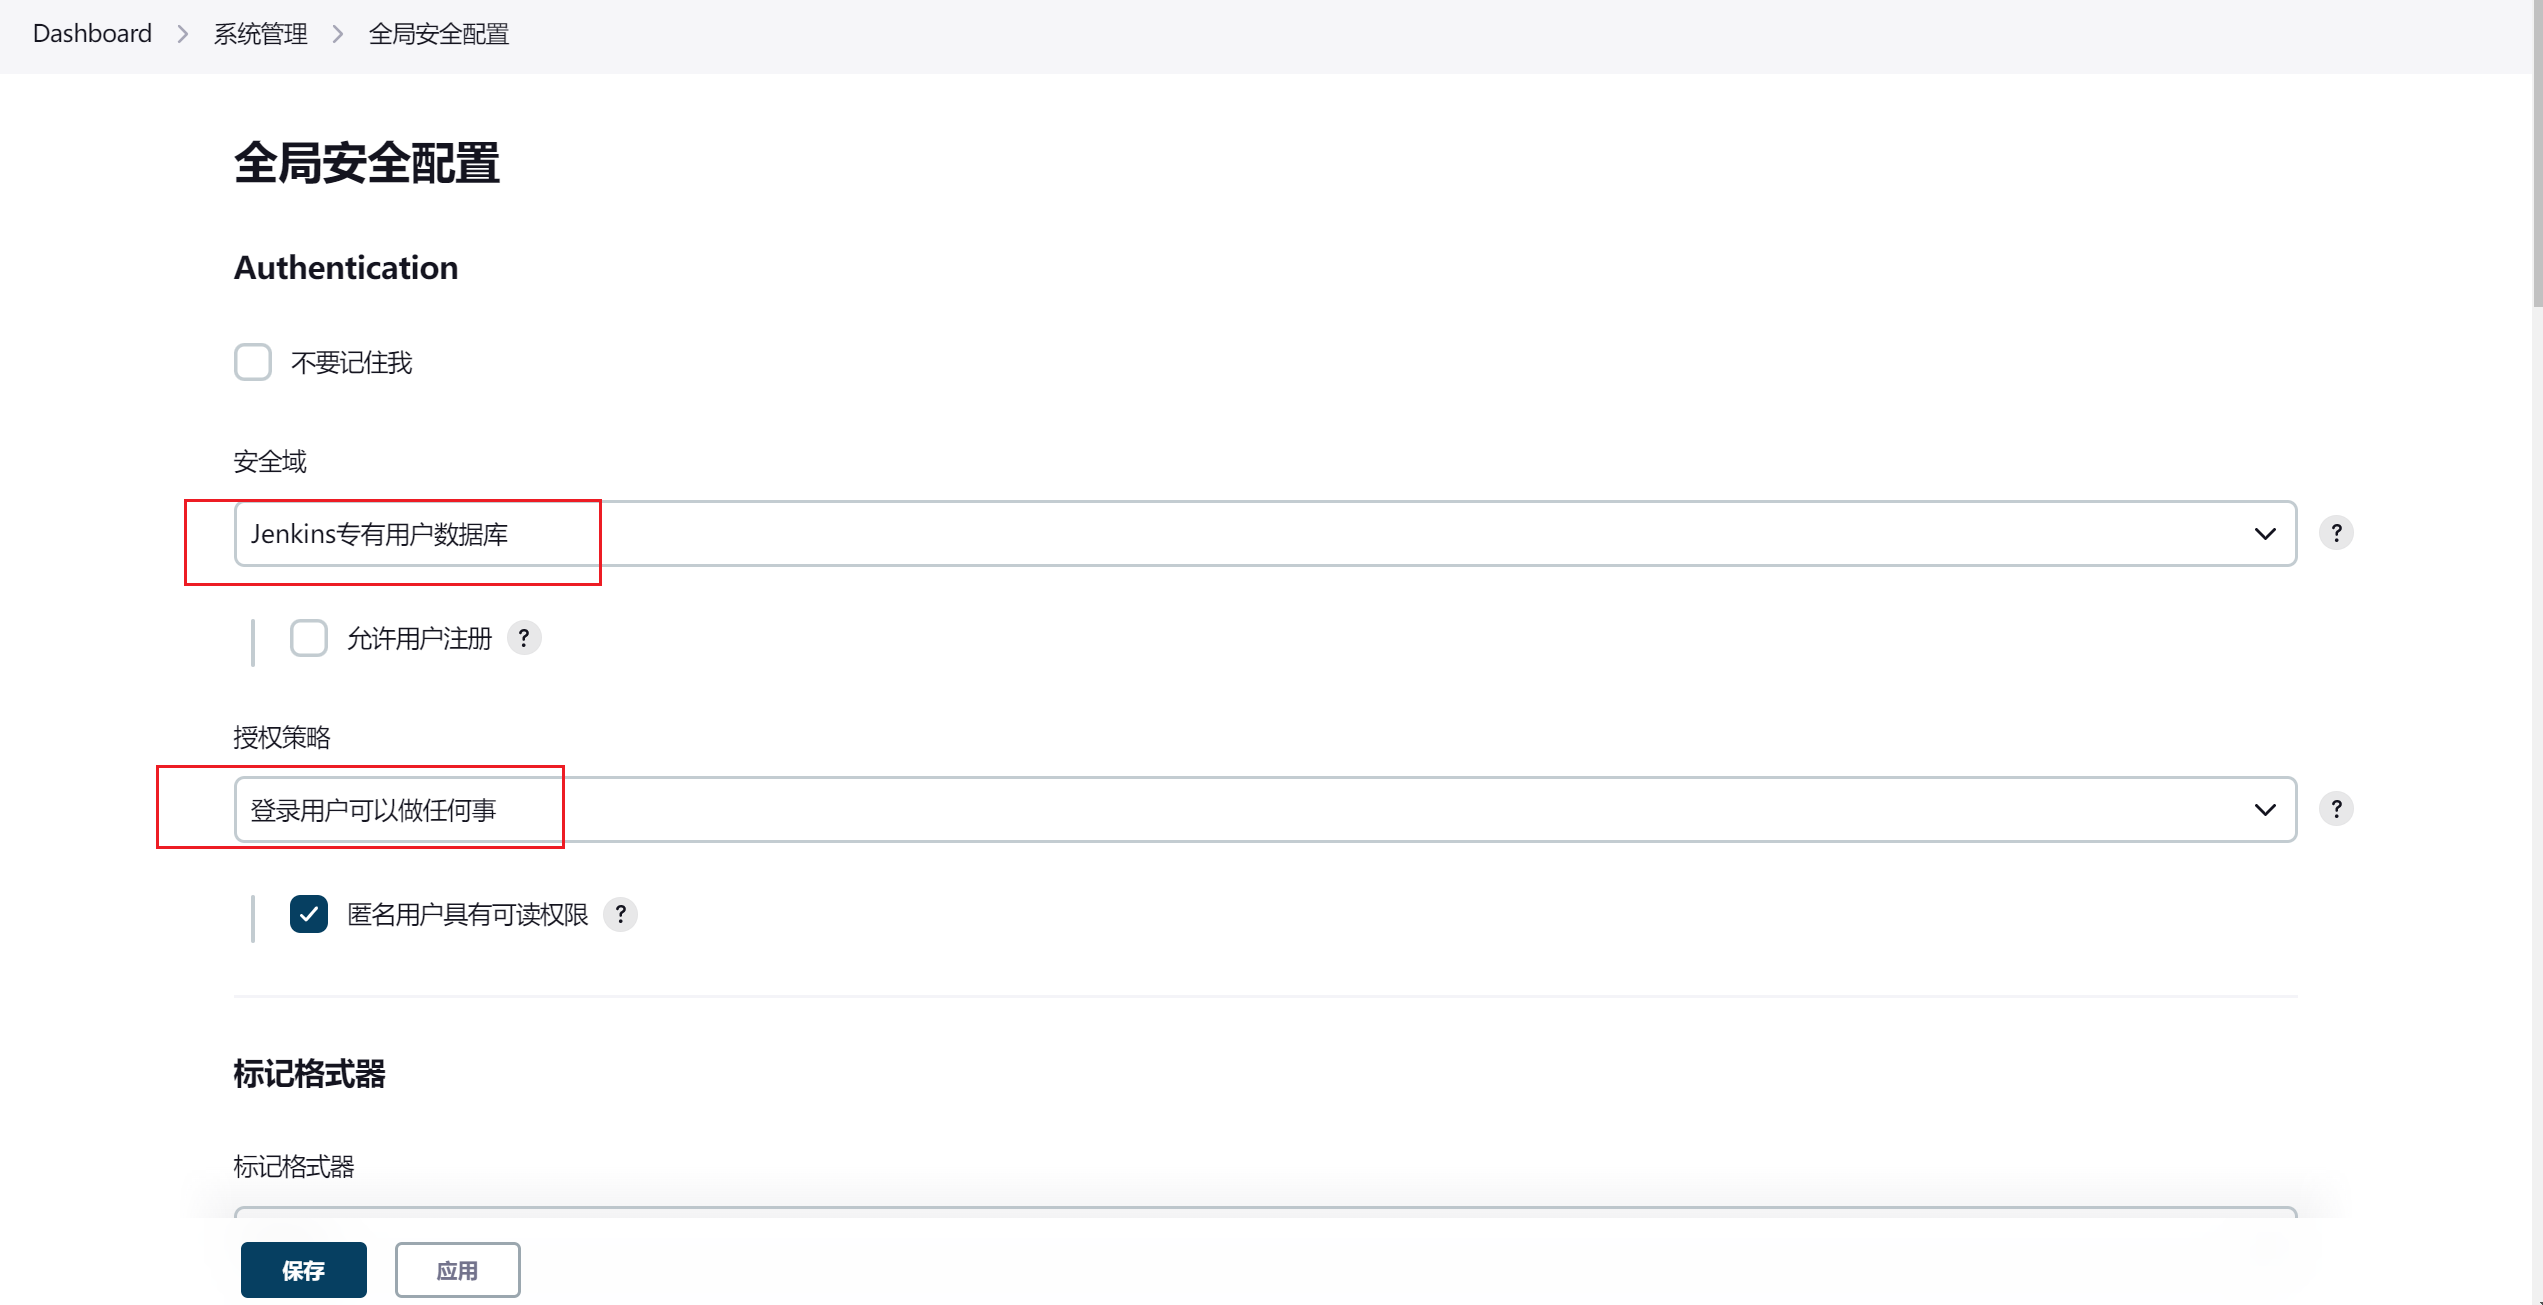This screenshot has width=2543, height=1305.
Task: Click the 保存 button
Action: pos(304,1270)
